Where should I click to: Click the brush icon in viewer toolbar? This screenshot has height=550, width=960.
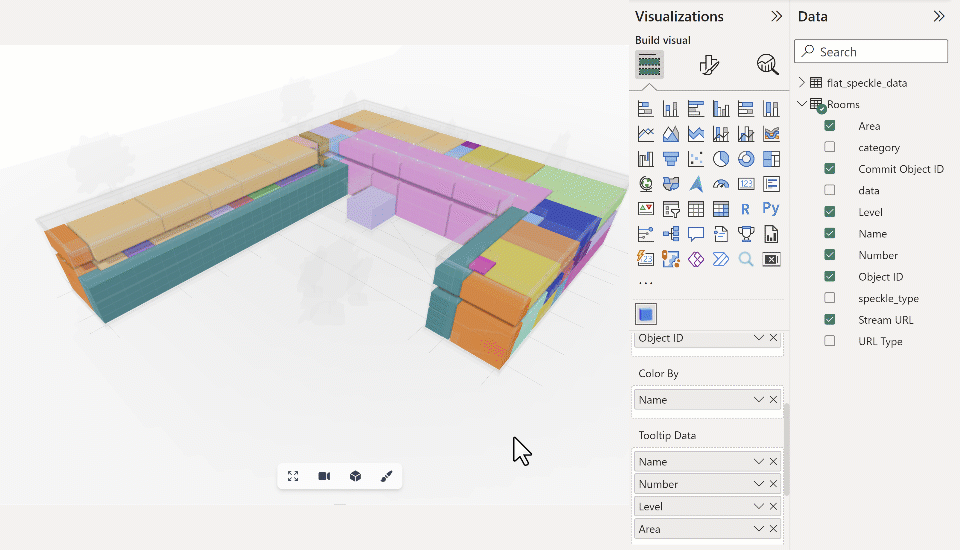[x=386, y=476]
